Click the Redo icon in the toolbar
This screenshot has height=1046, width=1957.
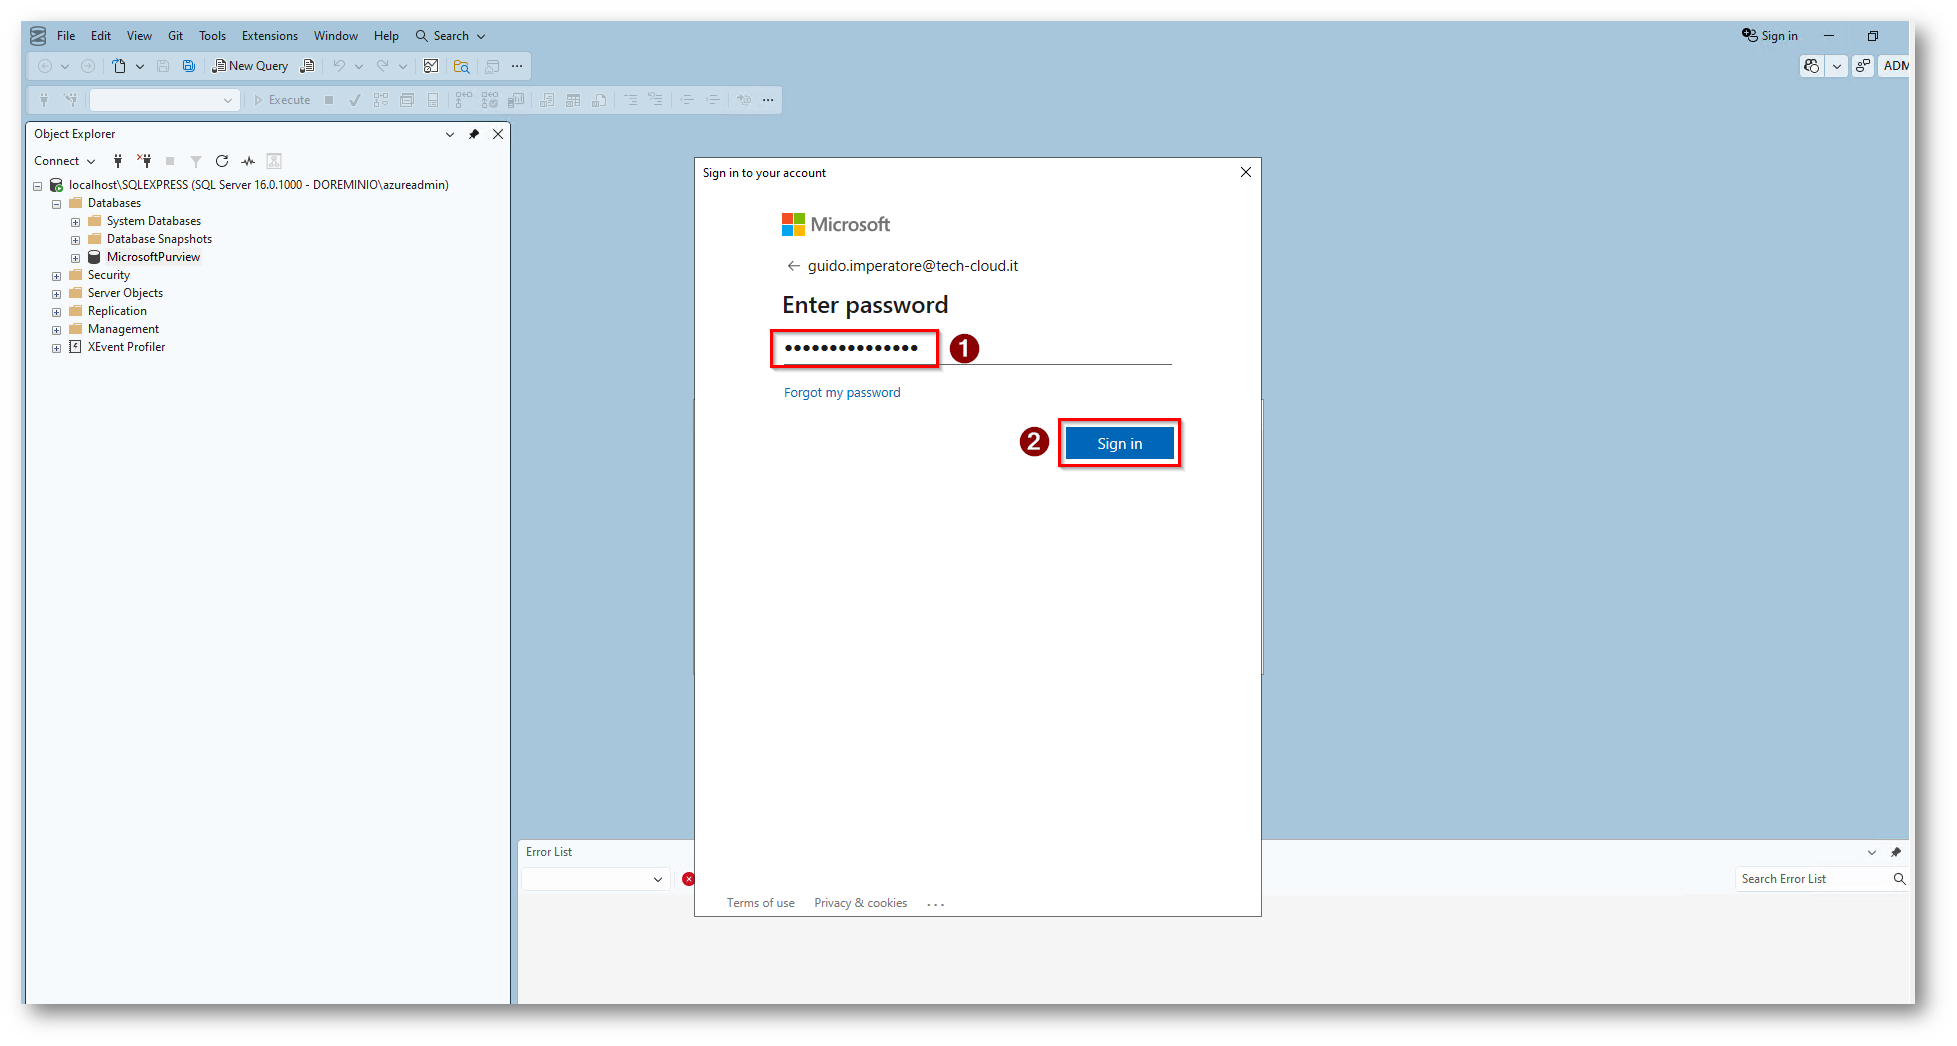pos(382,66)
